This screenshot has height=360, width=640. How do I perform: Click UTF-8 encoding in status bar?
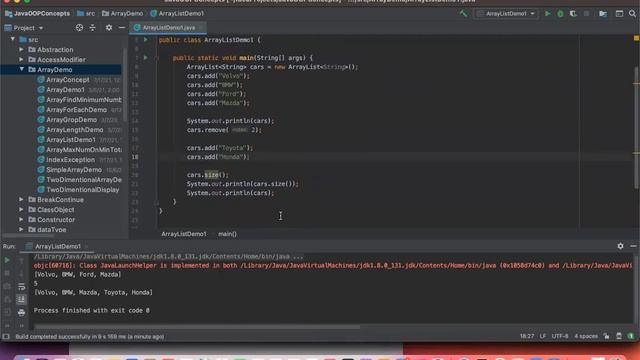pyautogui.click(x=560, y=336)
